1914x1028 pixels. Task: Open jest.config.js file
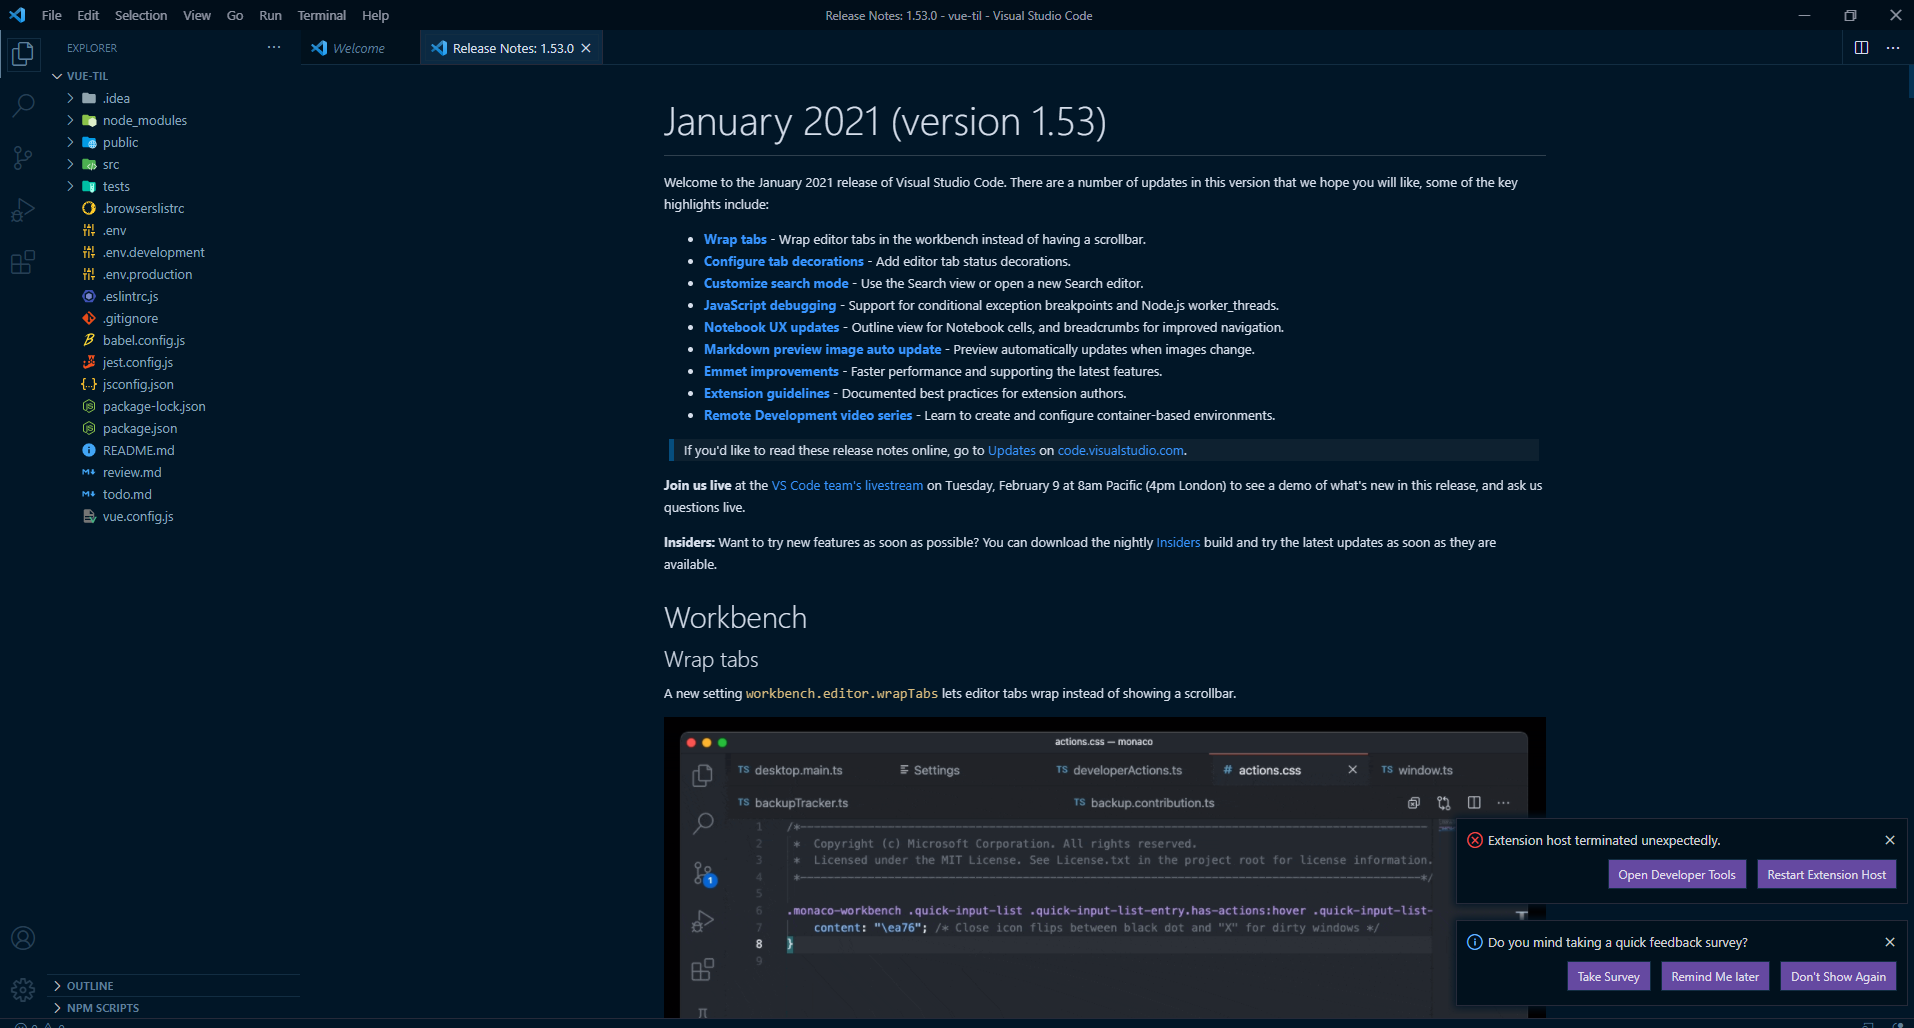[x=137, y=362]
